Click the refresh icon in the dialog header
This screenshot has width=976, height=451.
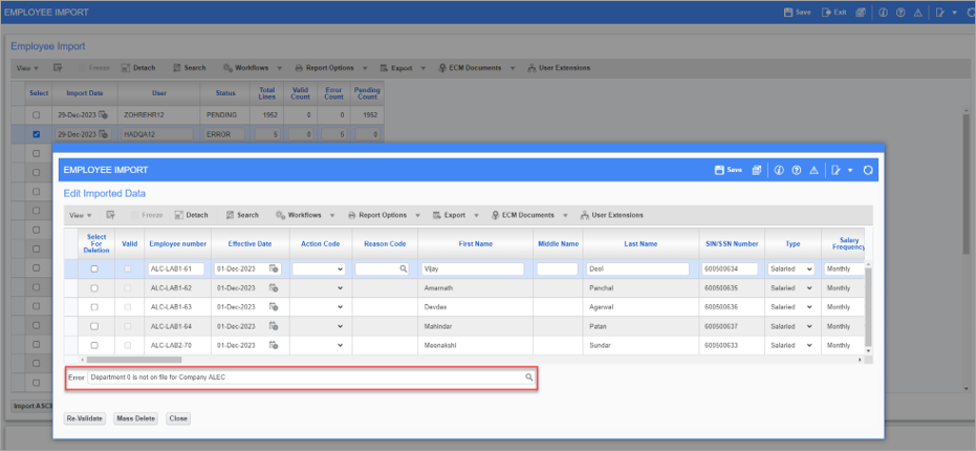tap(868, 170)
